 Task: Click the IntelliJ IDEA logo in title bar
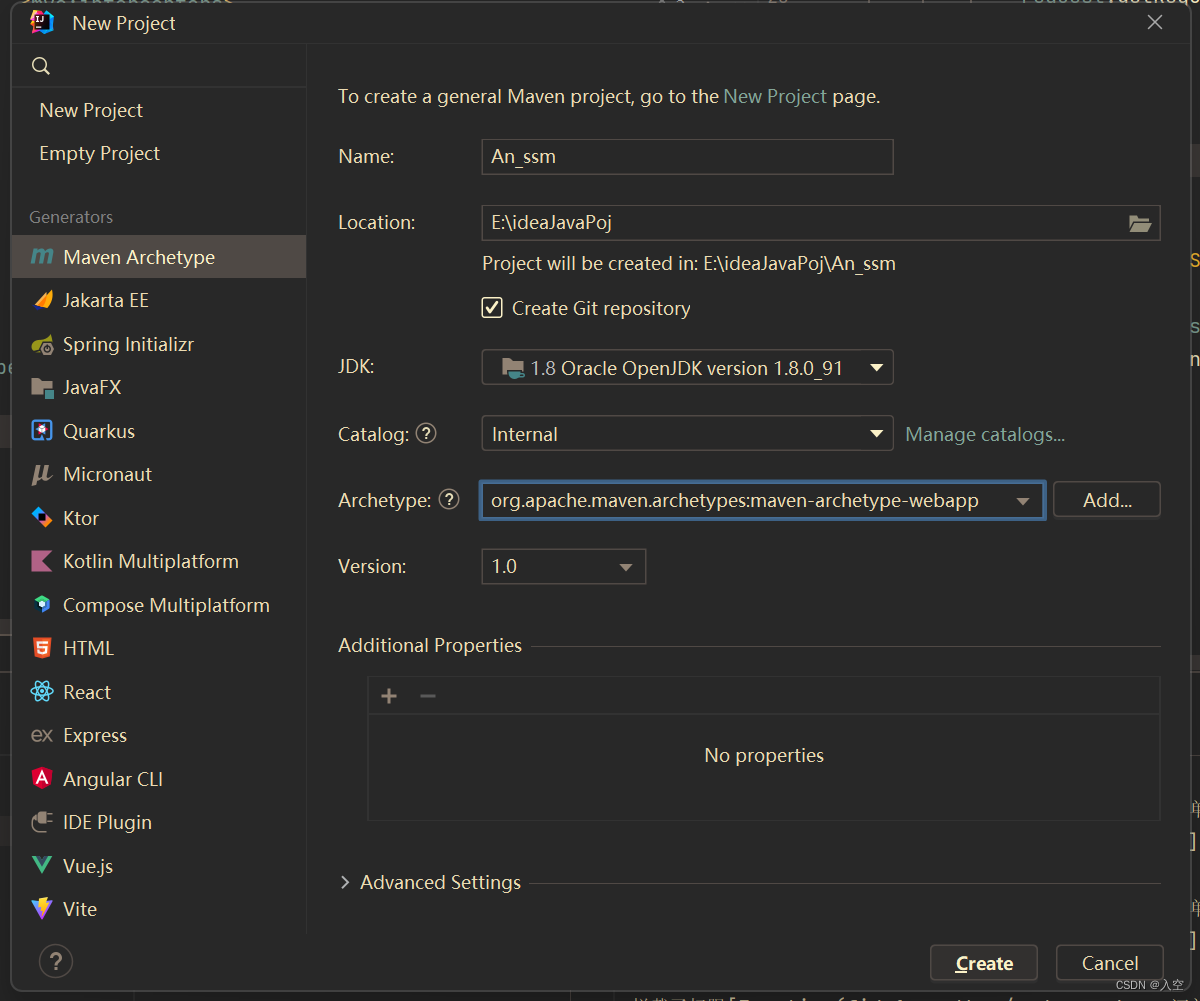tap(42, 22)
